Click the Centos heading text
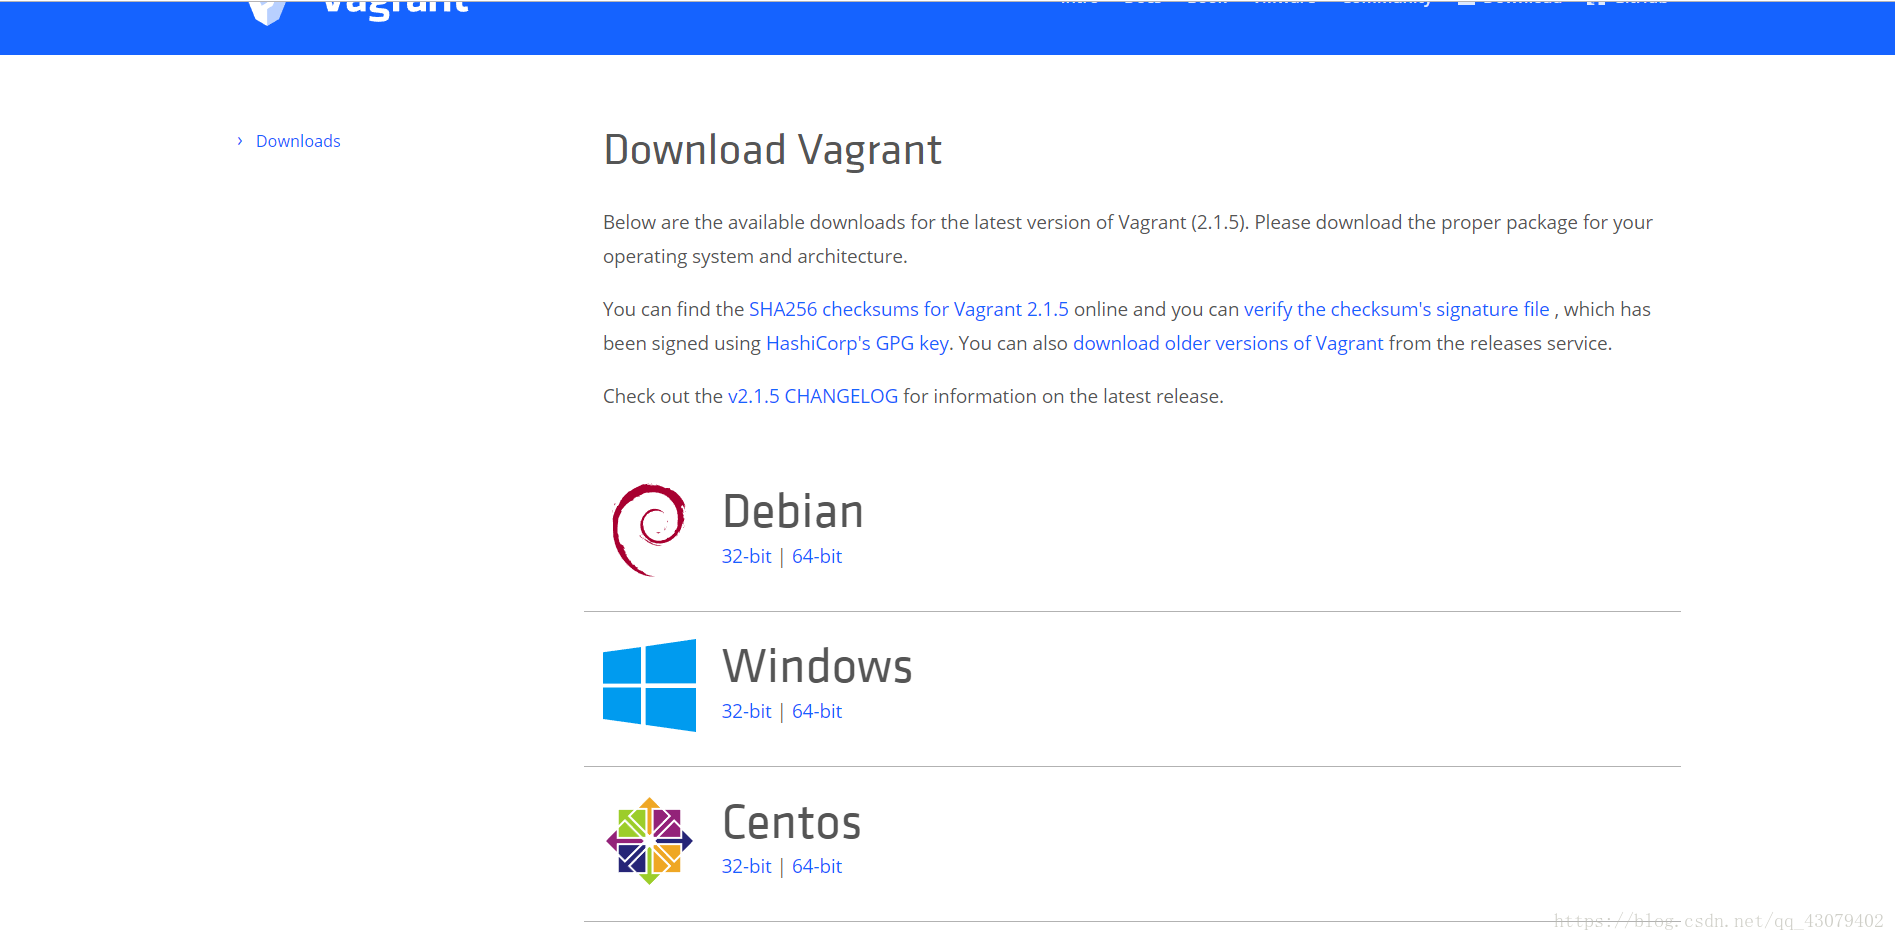This screenshot has height=941, width=1895. (x=791, y=823)
